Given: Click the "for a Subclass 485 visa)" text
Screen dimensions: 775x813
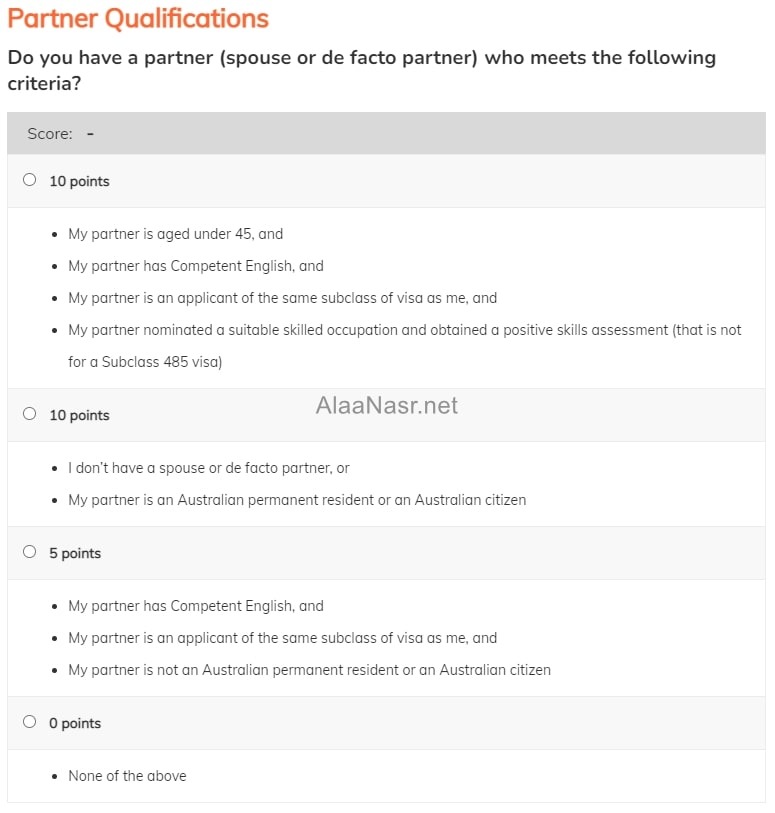Looking at the screenshot, I should 145,361.
